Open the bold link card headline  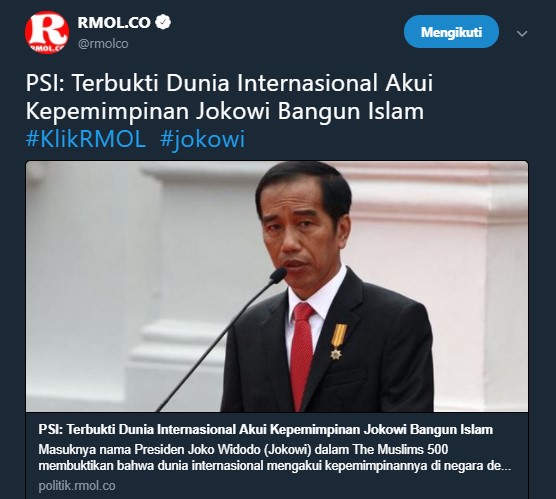tap(266, 429)
